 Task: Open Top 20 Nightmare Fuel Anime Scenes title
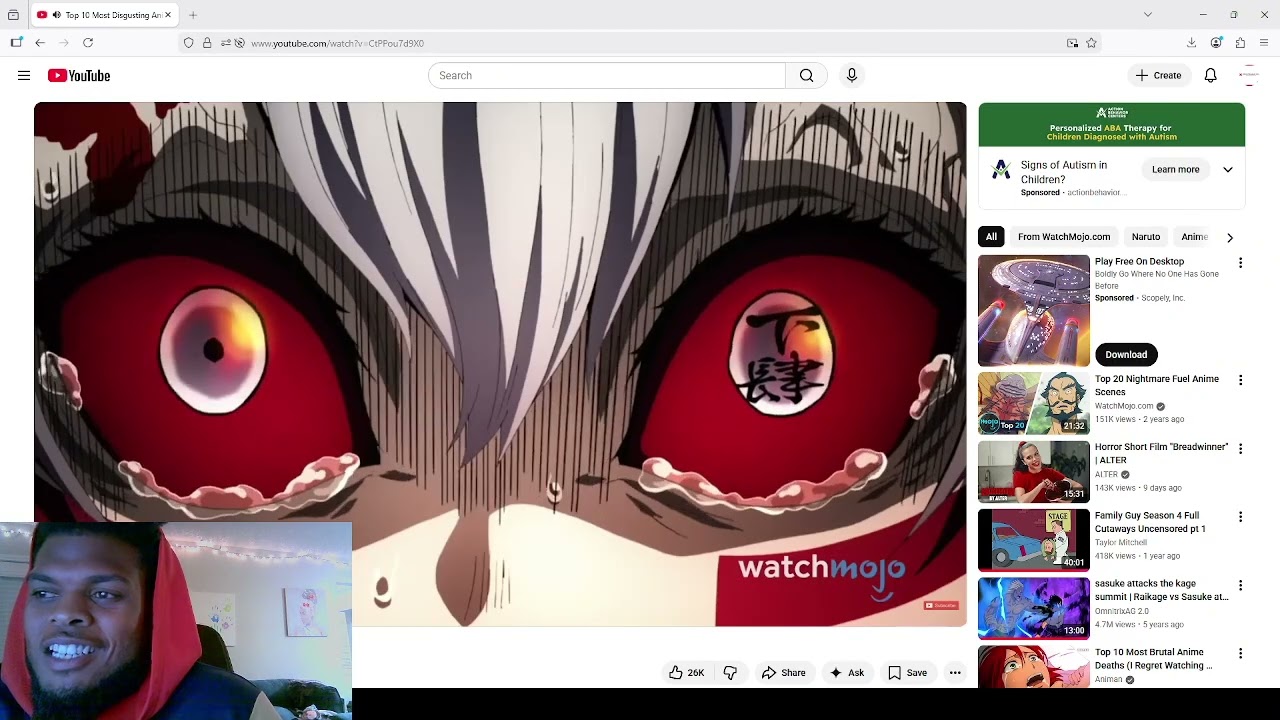[1157, 385]
